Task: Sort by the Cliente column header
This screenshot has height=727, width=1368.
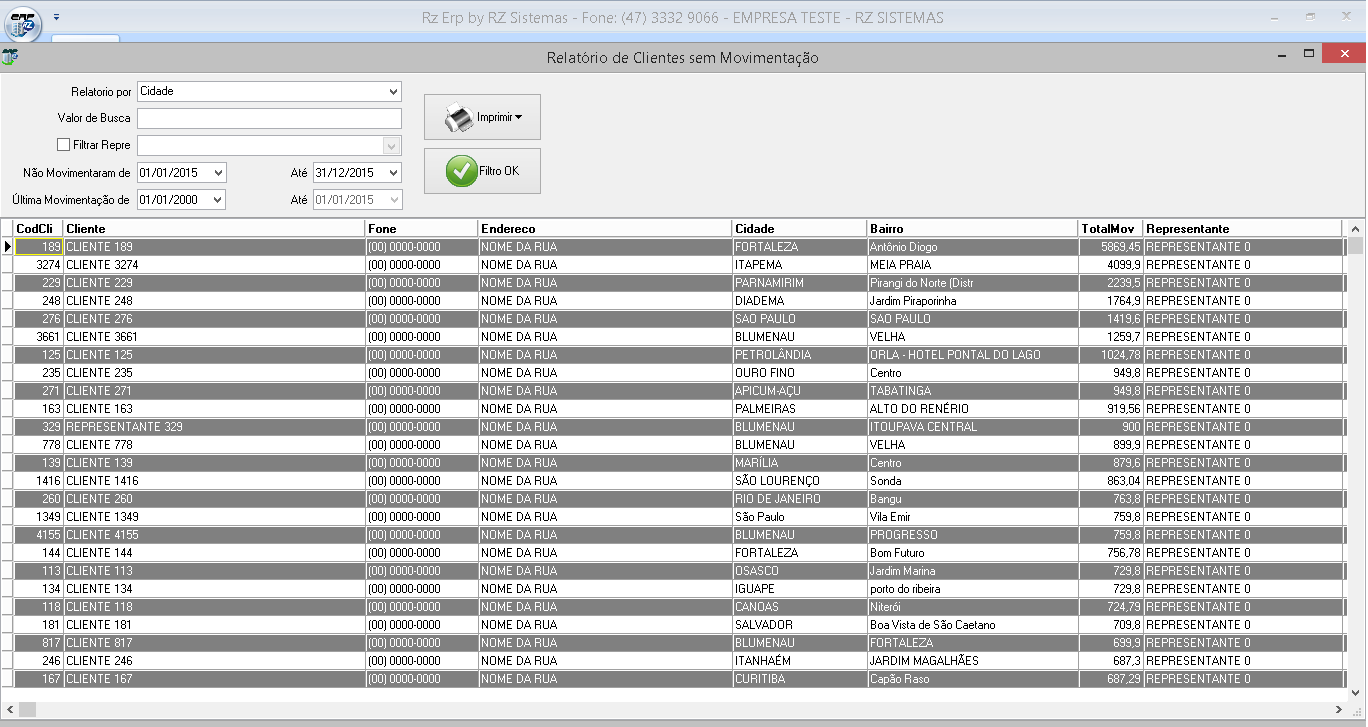Action: coord(214,228)
